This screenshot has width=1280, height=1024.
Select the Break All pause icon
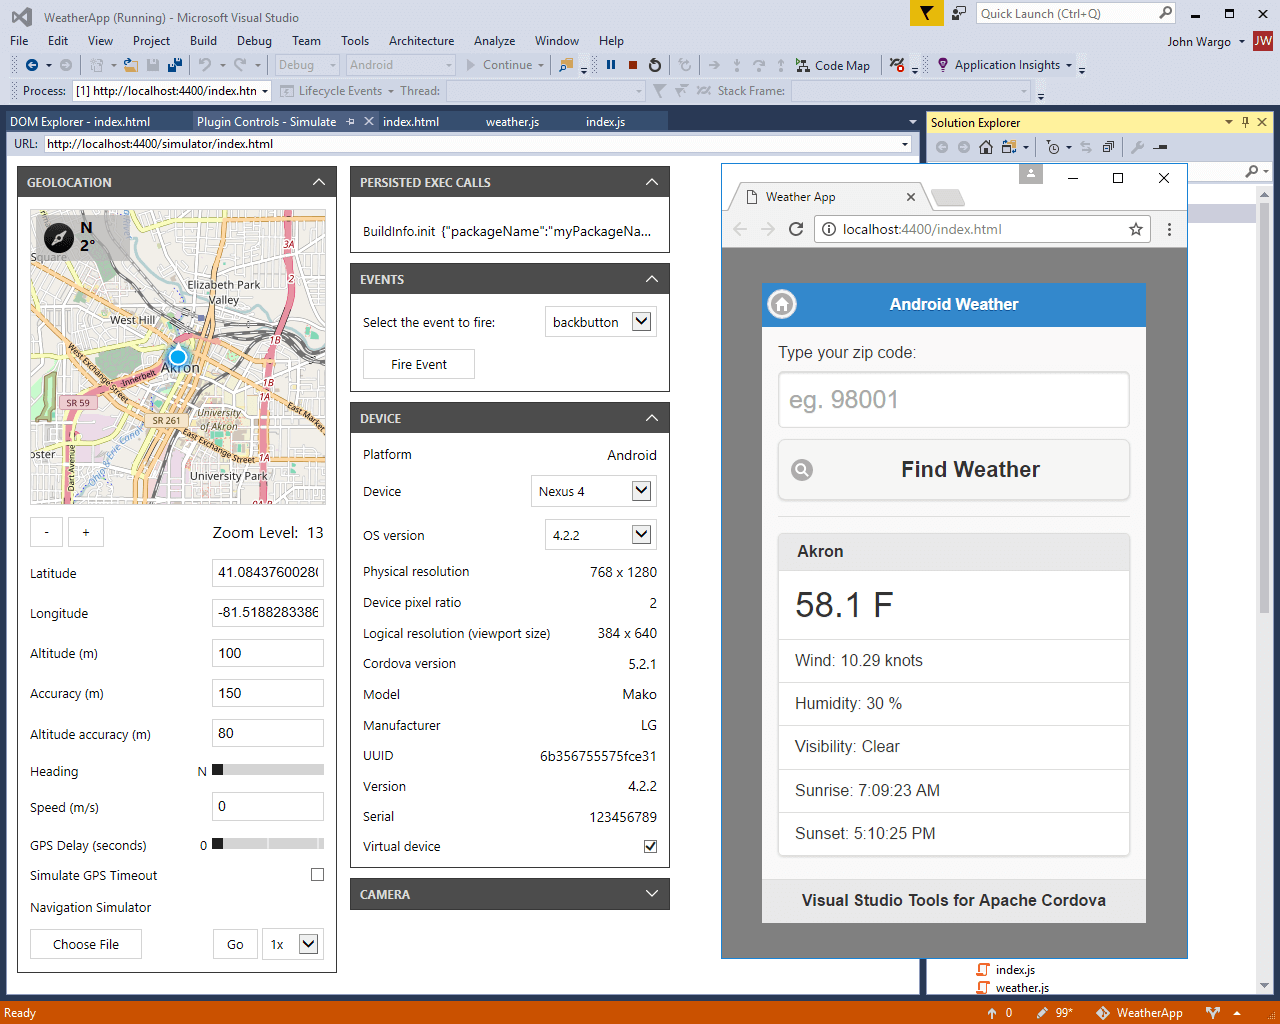(611, 65)
